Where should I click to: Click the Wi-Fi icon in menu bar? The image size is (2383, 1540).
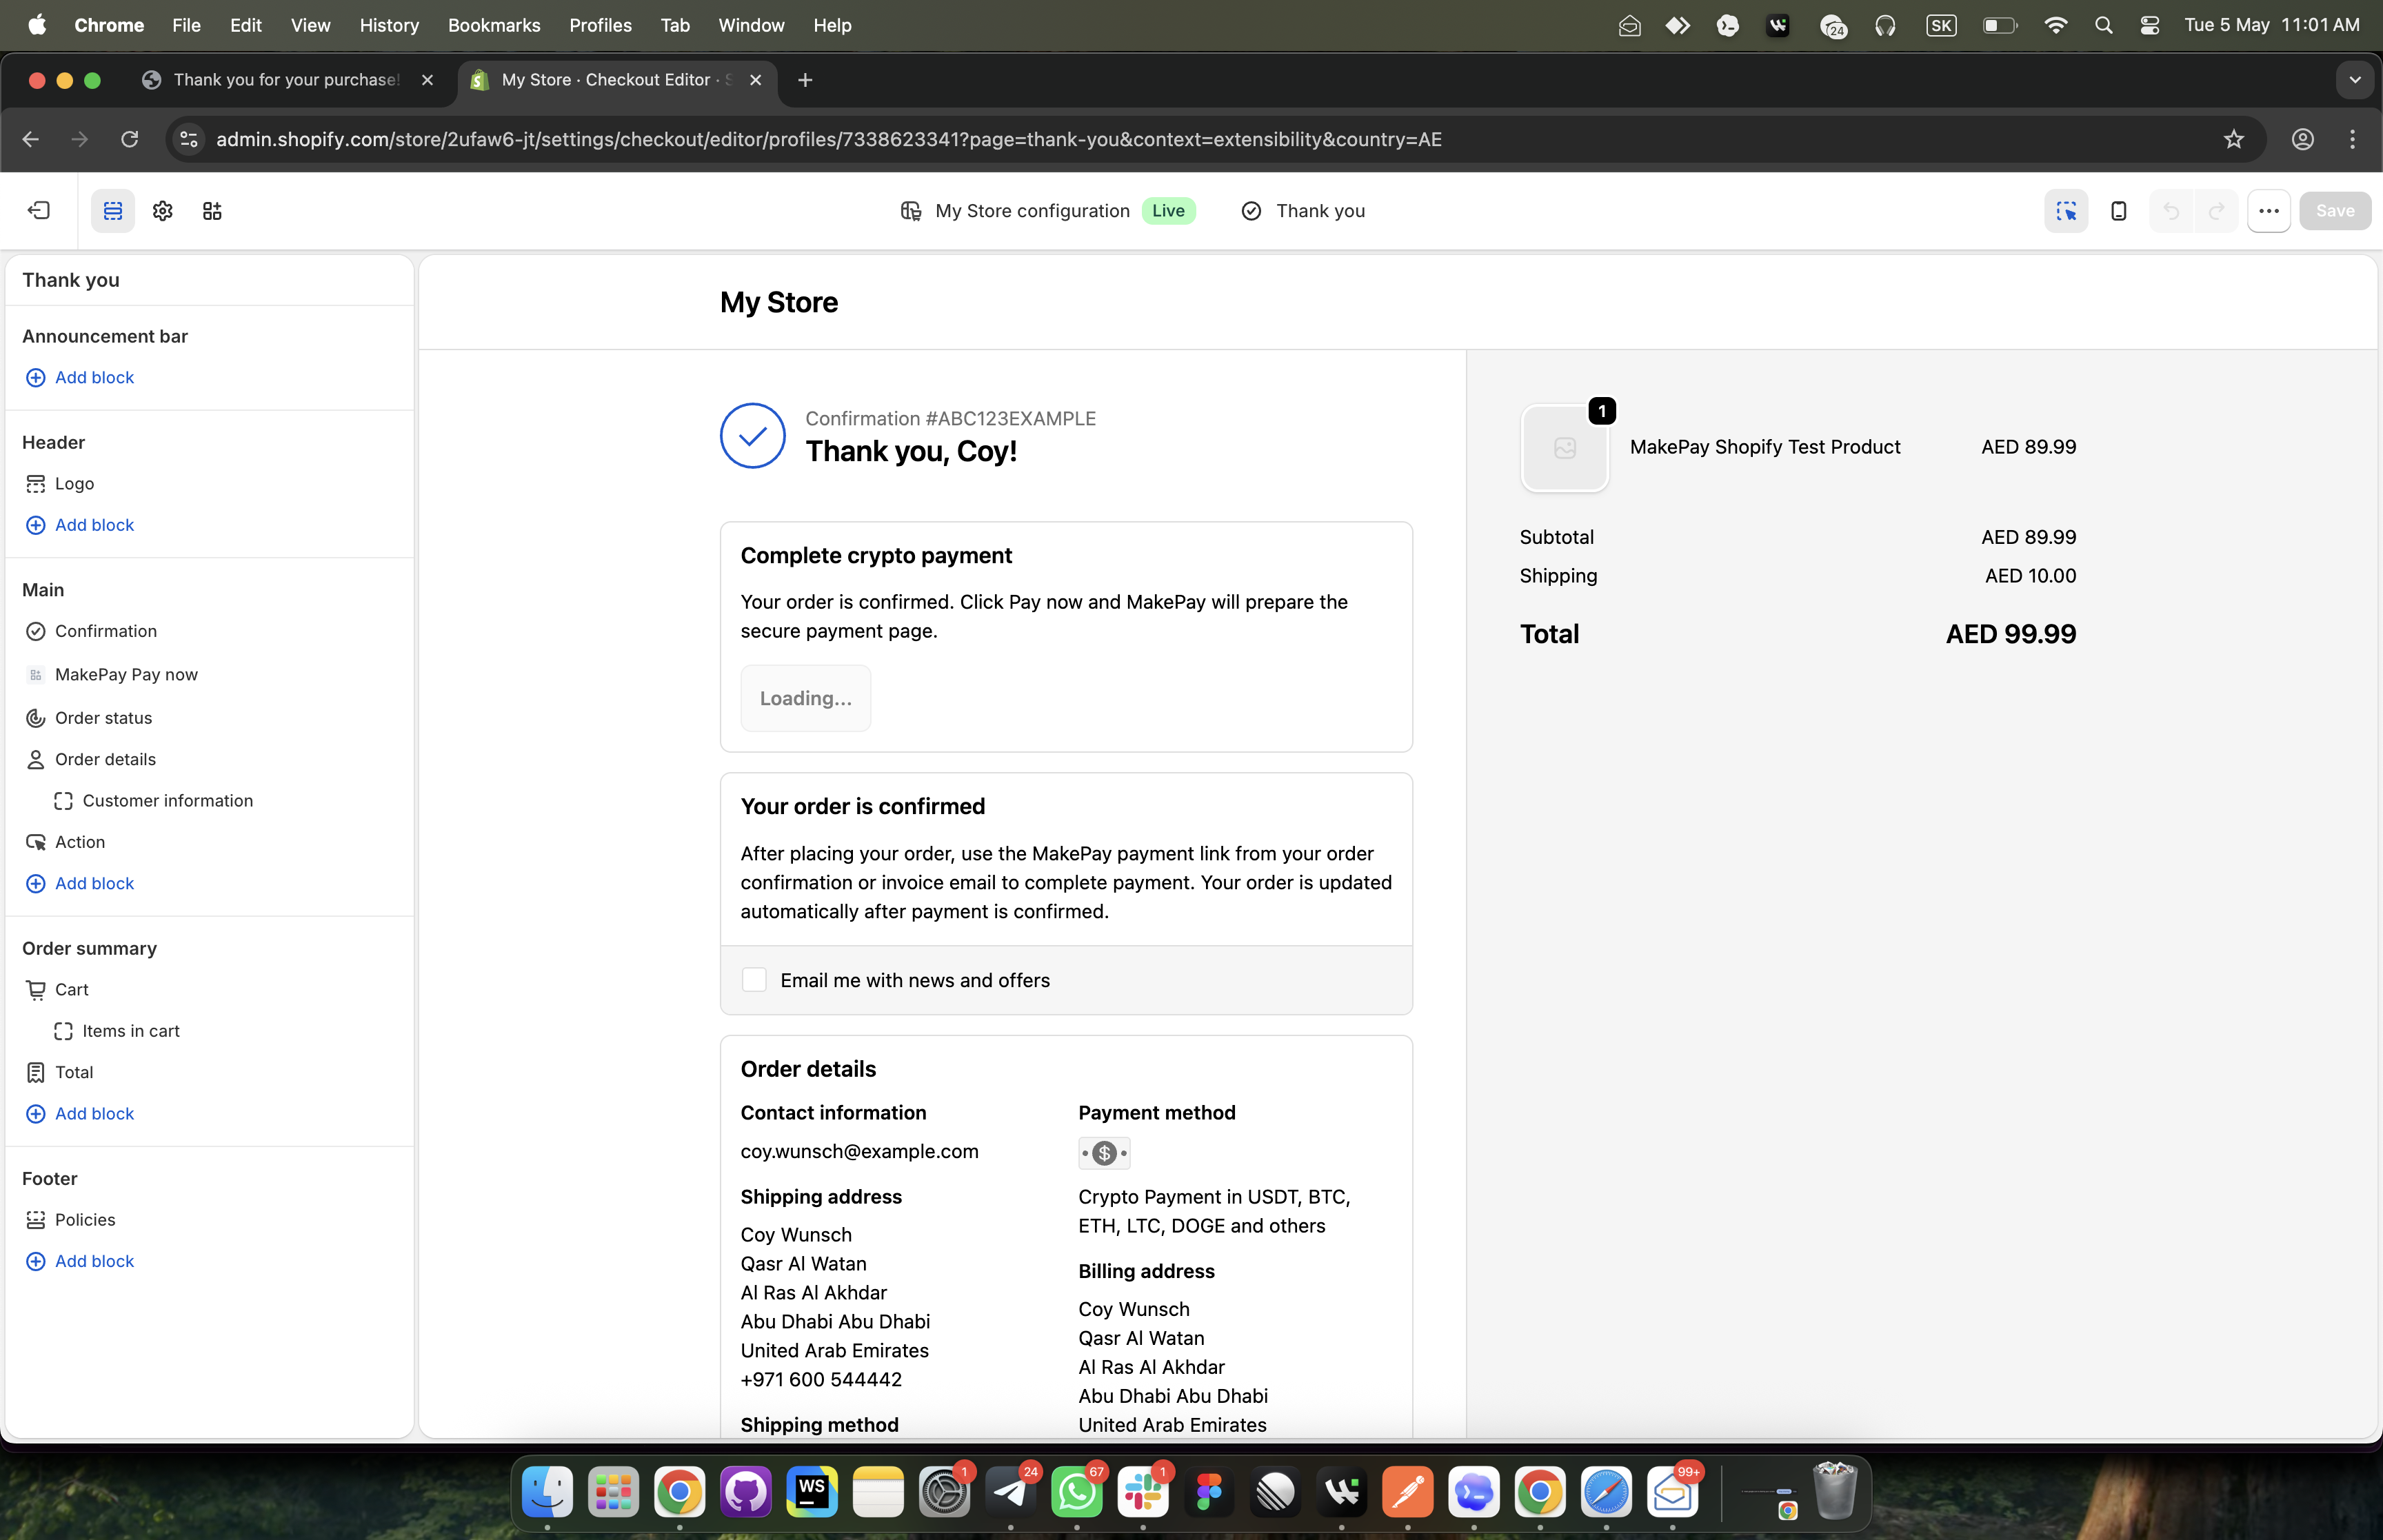2056,25
